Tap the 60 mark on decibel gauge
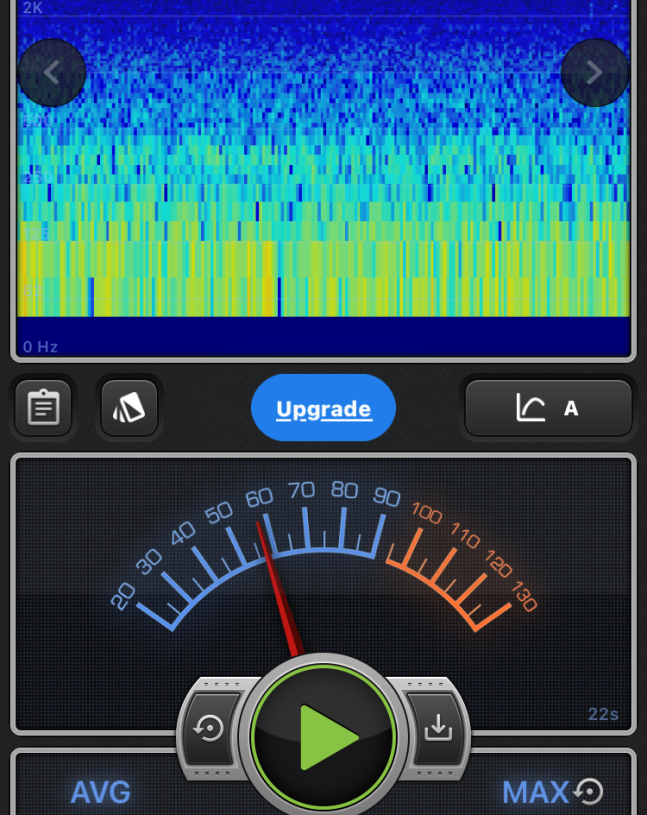 coord(259,498)
